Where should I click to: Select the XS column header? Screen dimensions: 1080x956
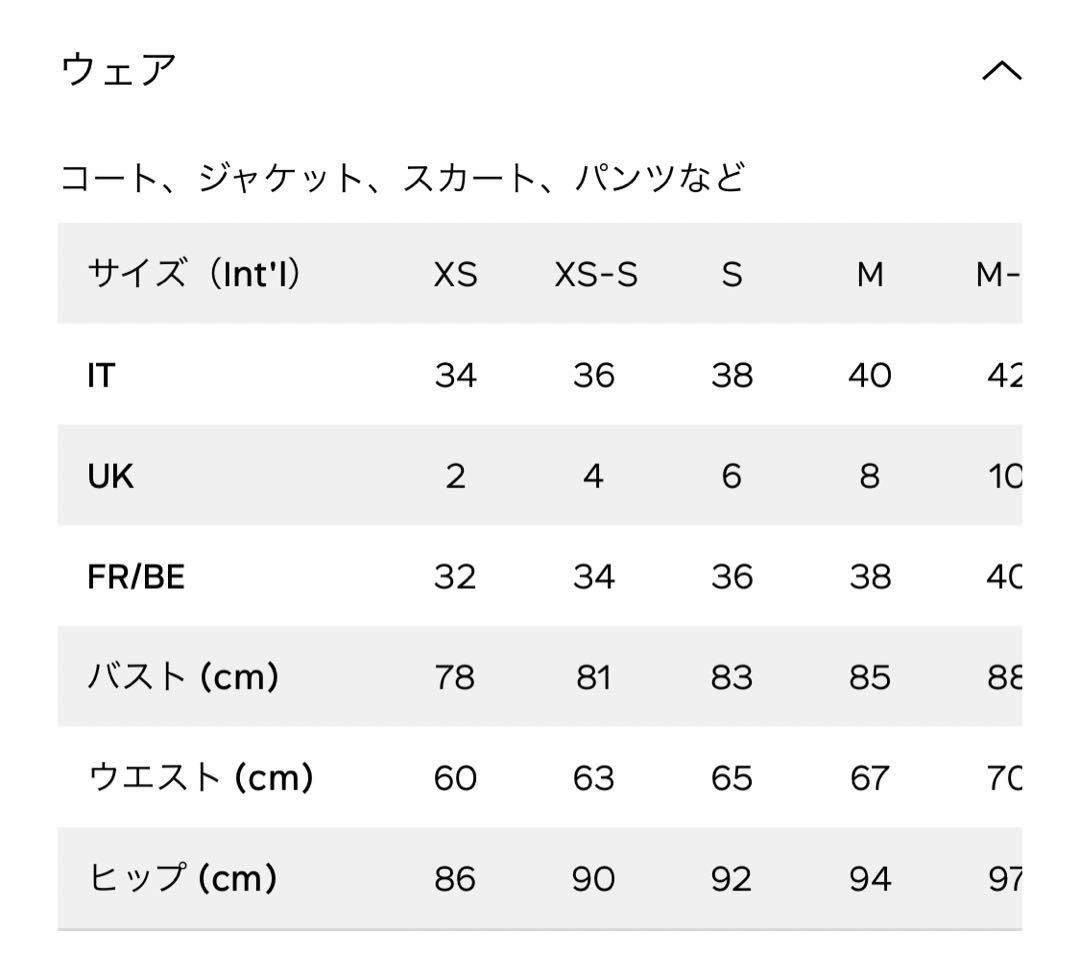[455, 274]
